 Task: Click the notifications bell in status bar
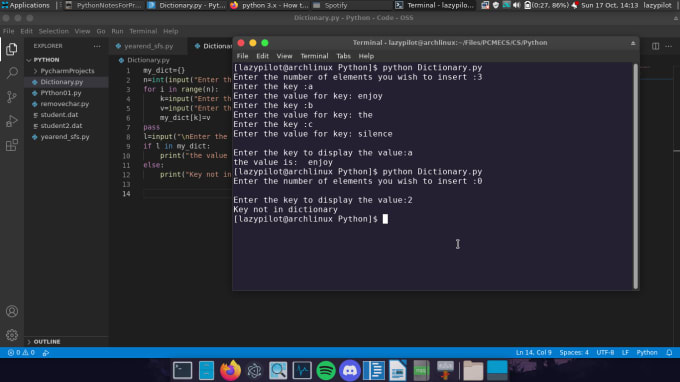pyautogui.click(x=669, y=353)
